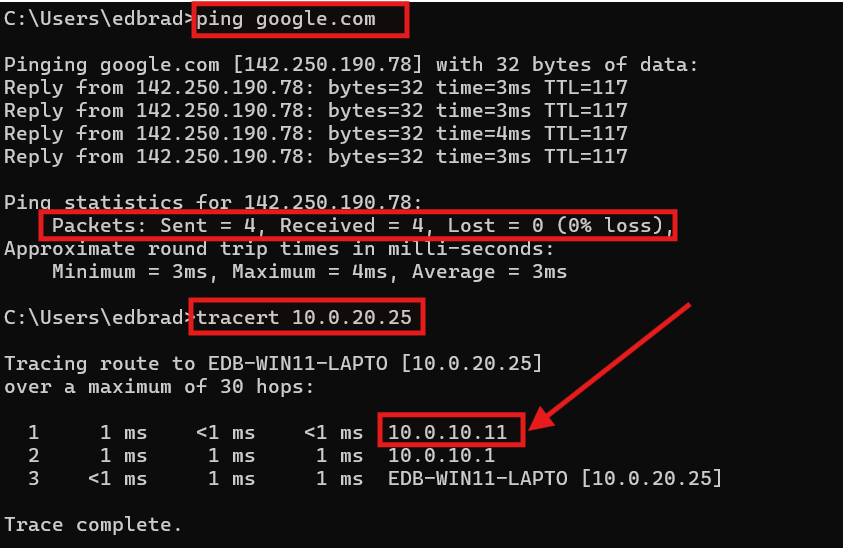Click the prompt path before the tracert command

(95, 319)
